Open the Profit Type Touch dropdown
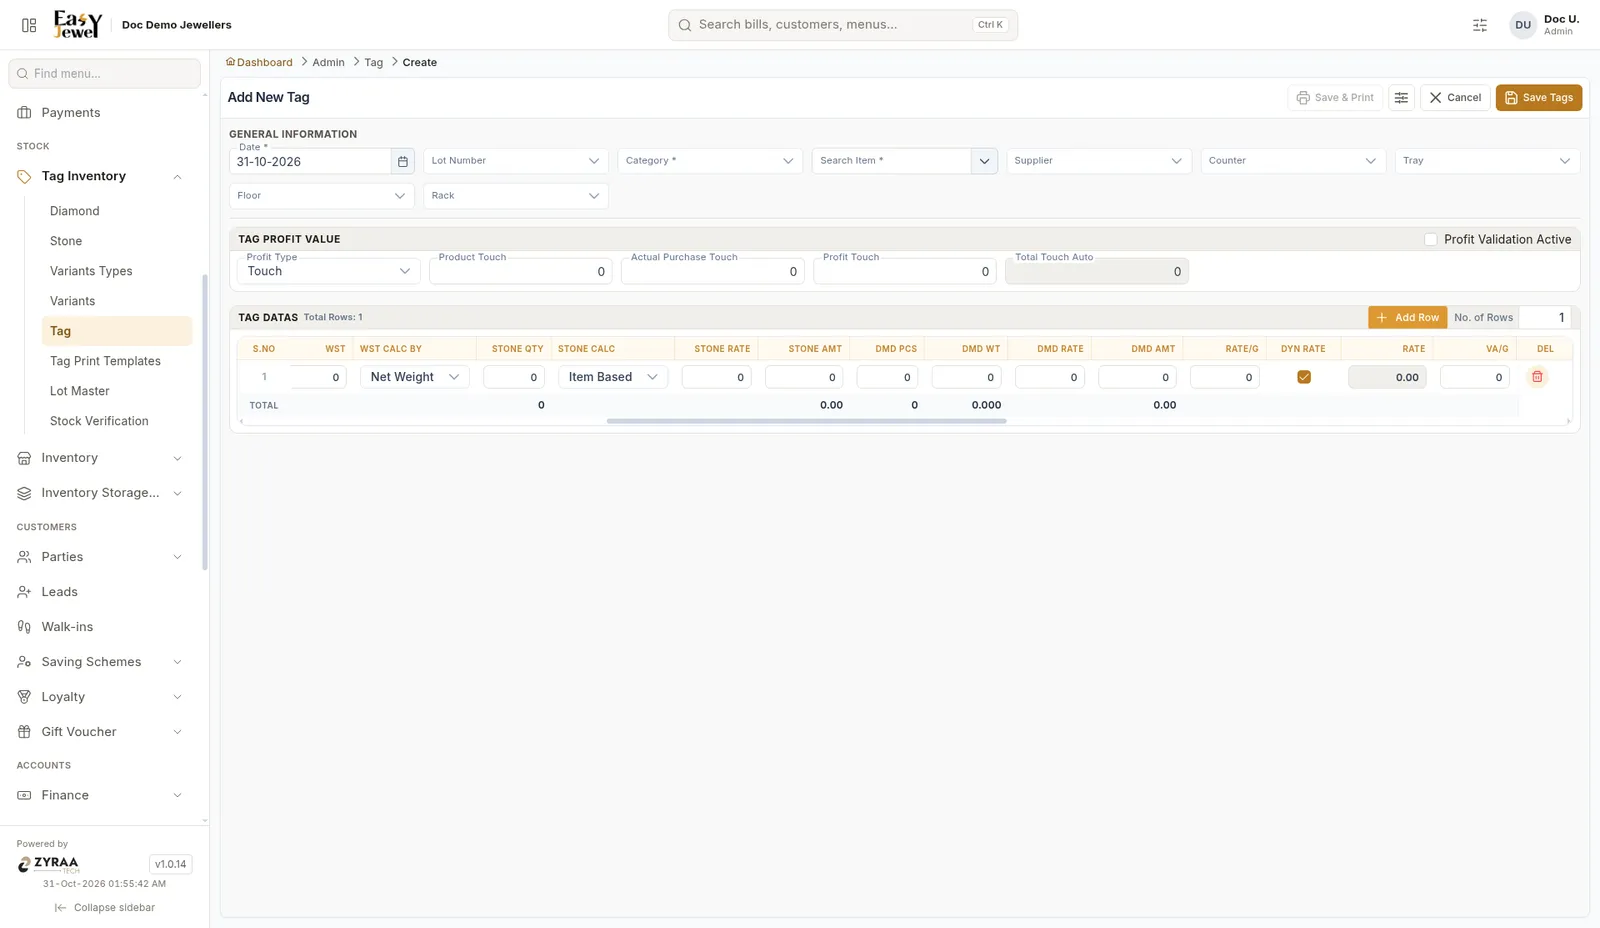The width and height of the screenshot is (1600, 928). [x=328, y=271]
